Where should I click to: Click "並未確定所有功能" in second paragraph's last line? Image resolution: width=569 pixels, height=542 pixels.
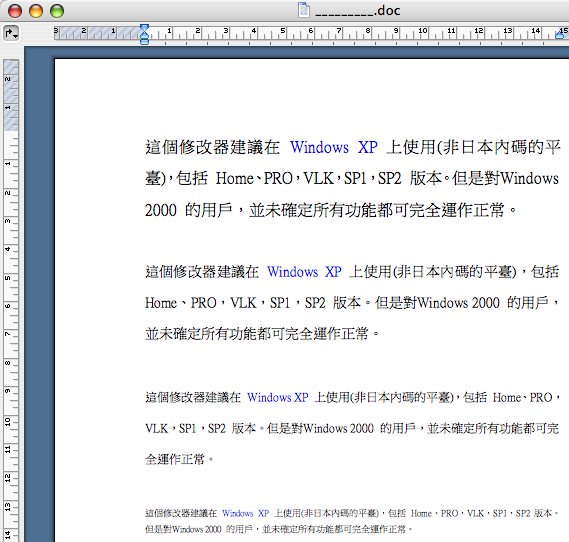[201, 334]
